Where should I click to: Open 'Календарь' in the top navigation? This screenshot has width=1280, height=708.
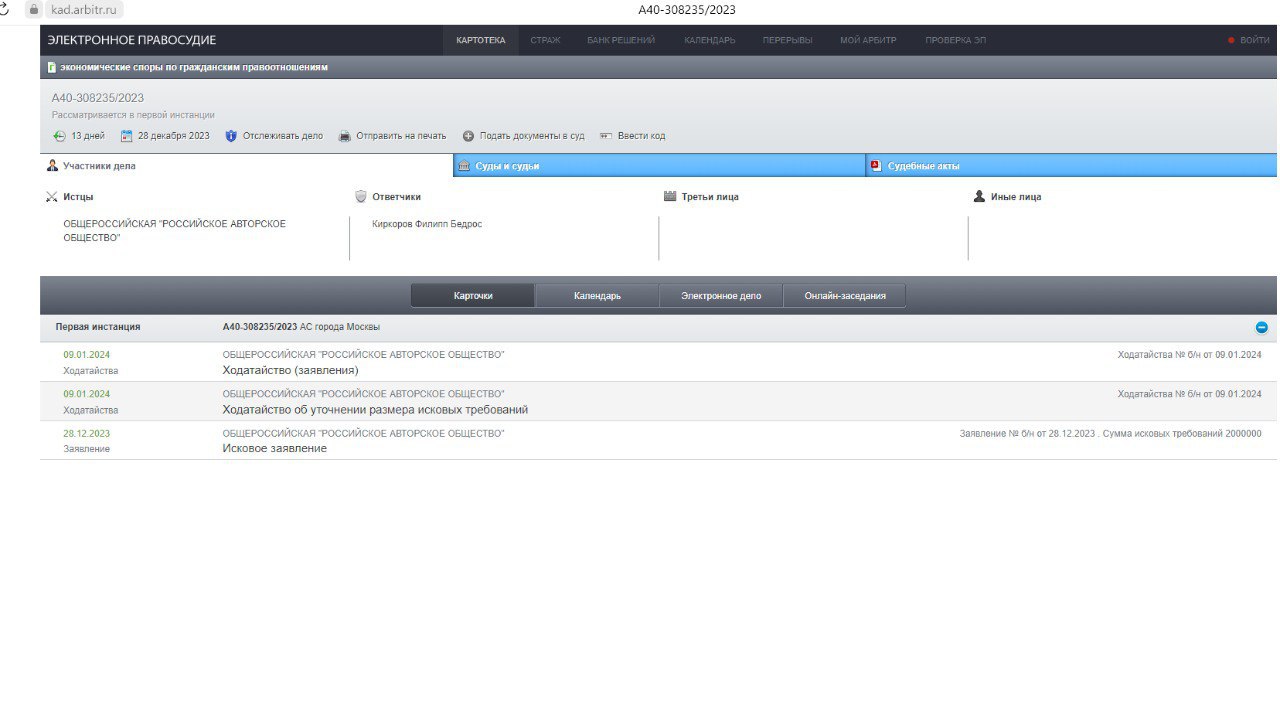(x=709, y=40)
